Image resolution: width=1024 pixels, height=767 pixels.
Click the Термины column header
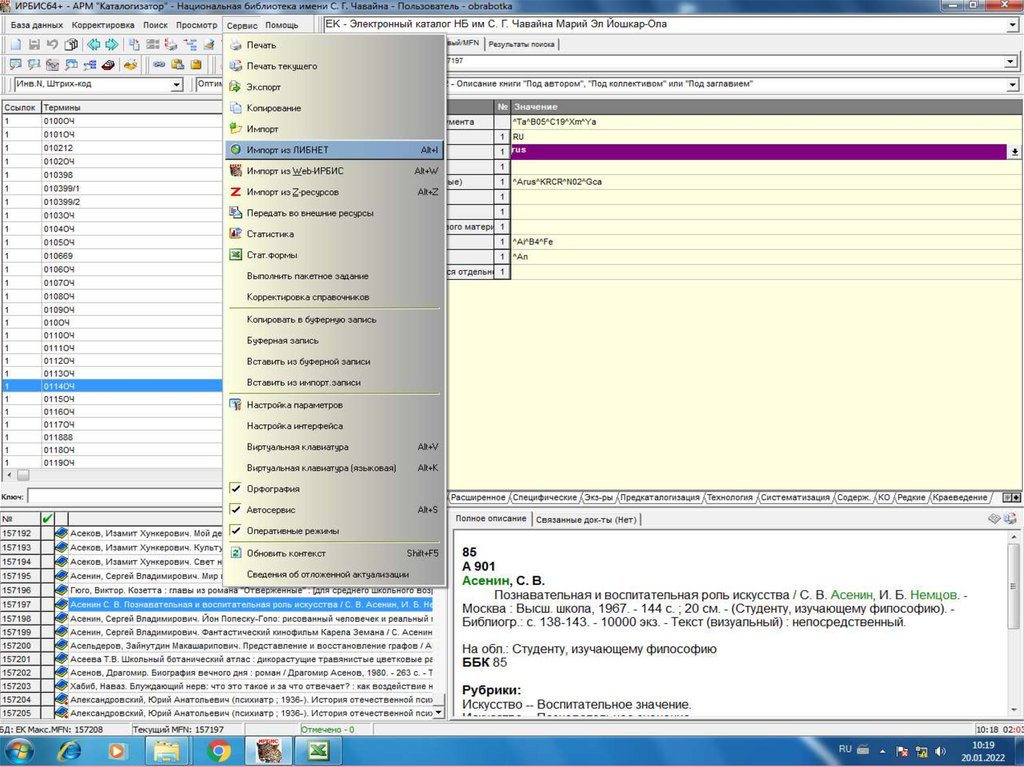131,107
